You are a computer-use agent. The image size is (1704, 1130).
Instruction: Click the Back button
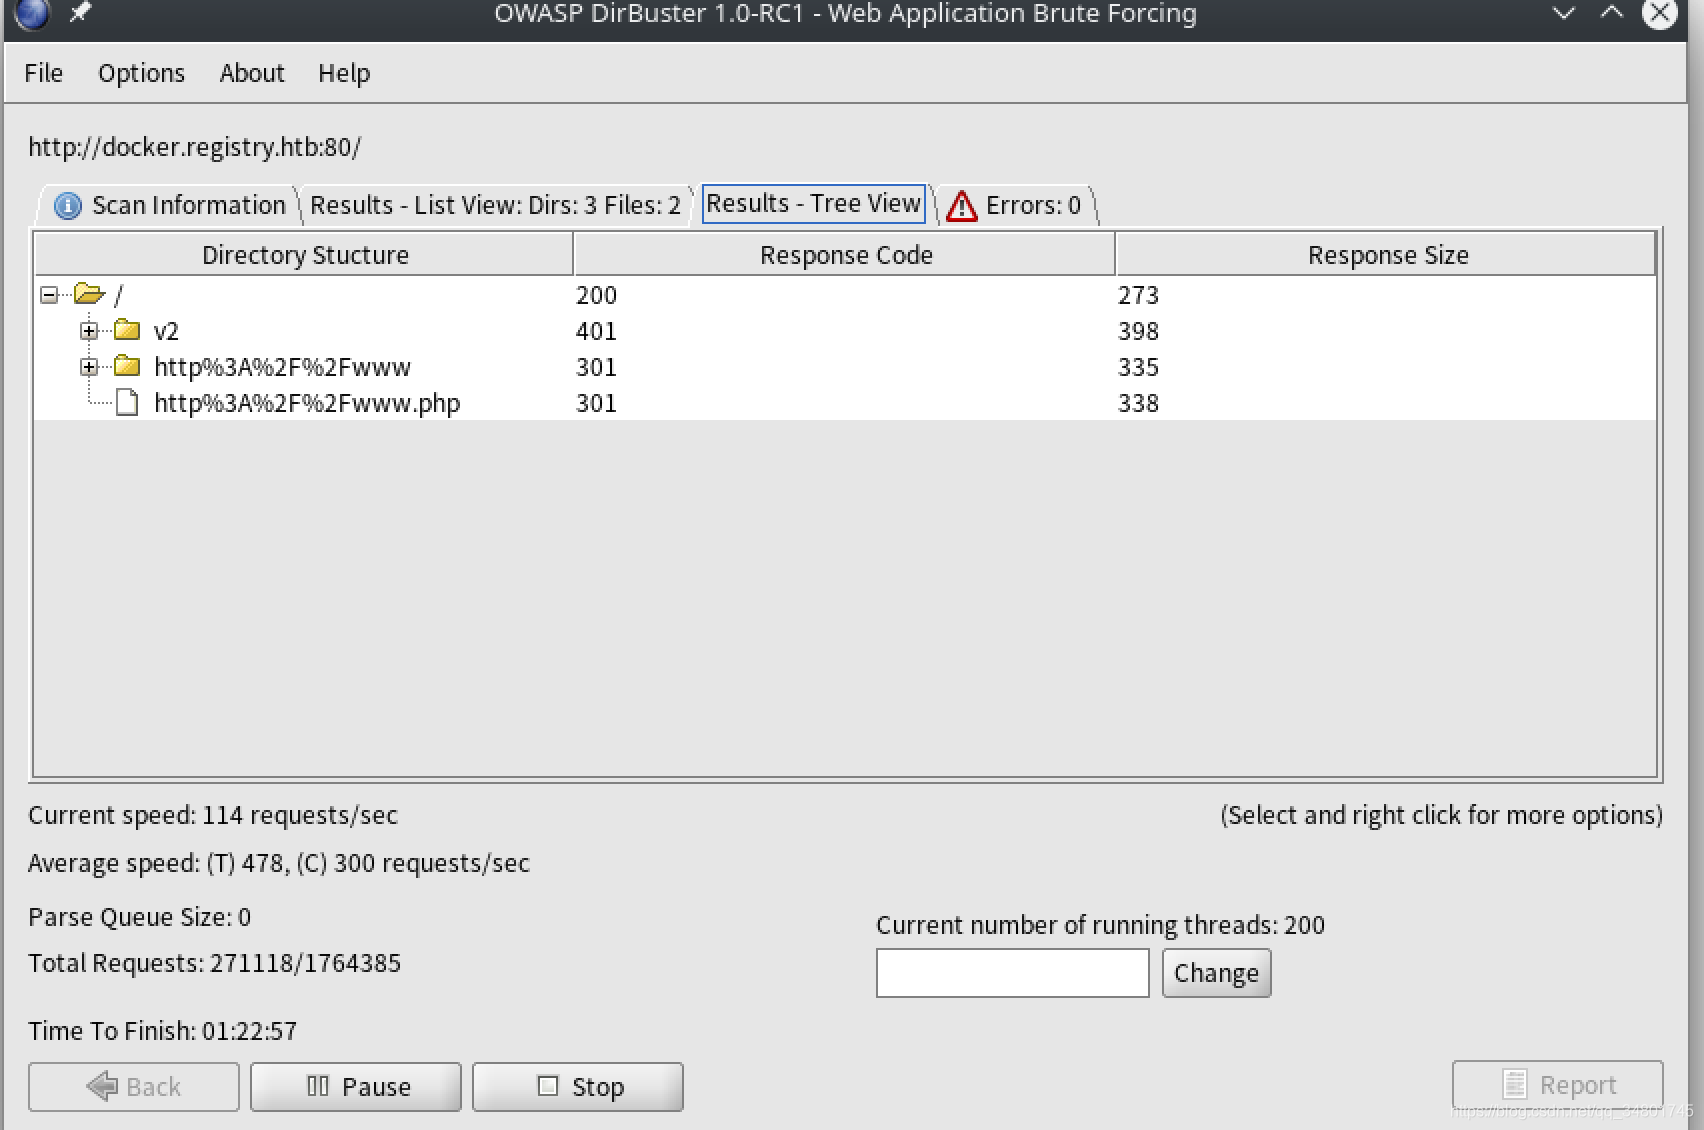tap(134, 1087)
